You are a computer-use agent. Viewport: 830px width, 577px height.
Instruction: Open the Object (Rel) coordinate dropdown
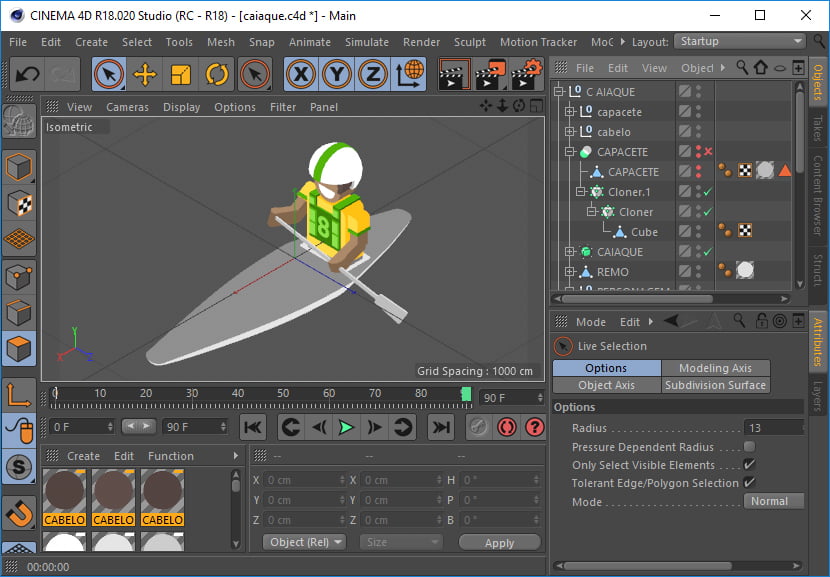click(x=304, y=542)
